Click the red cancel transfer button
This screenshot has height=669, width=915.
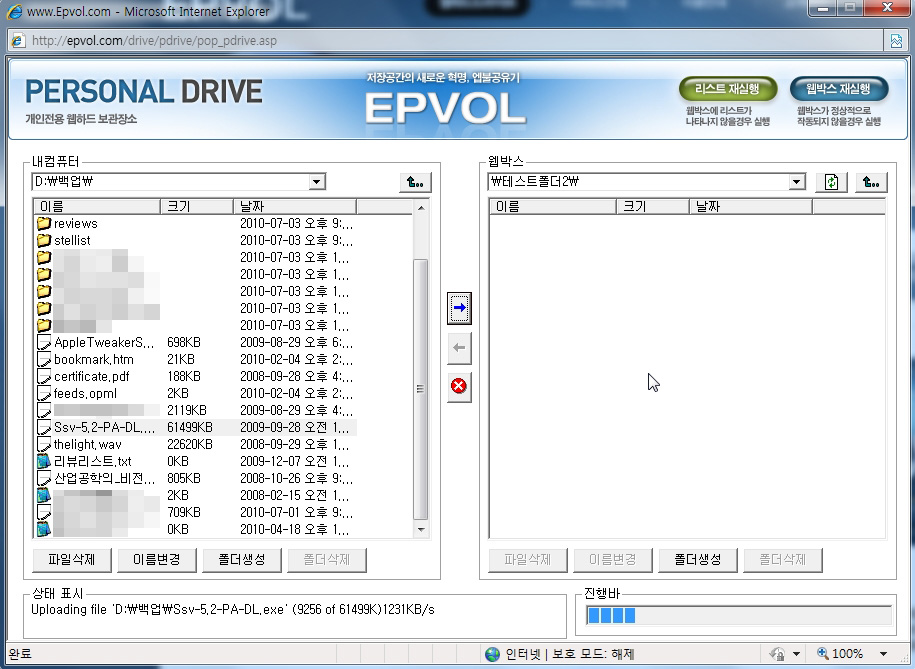pos(459,386)
